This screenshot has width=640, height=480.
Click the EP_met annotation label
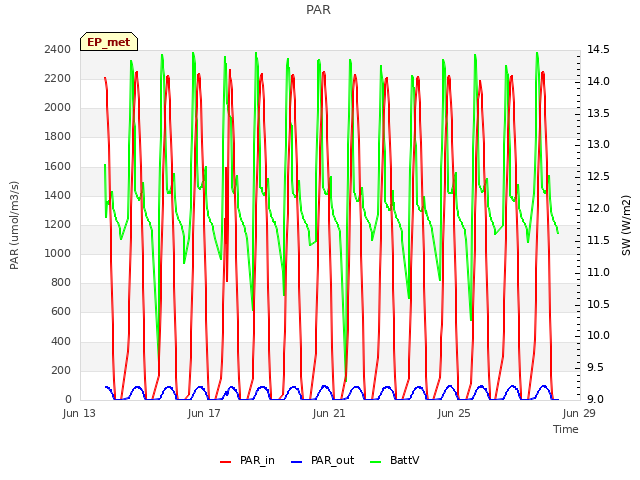109,42
